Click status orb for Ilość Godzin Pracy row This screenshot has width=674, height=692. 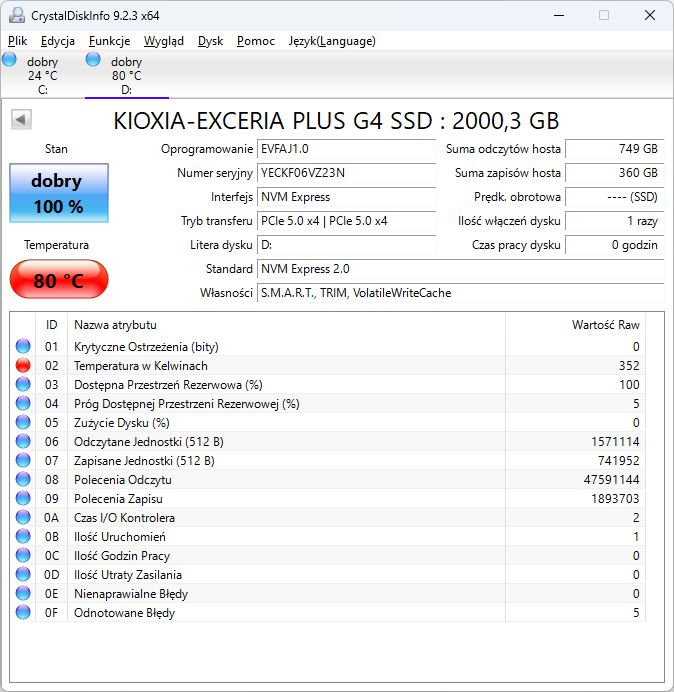tap(23, 555)
